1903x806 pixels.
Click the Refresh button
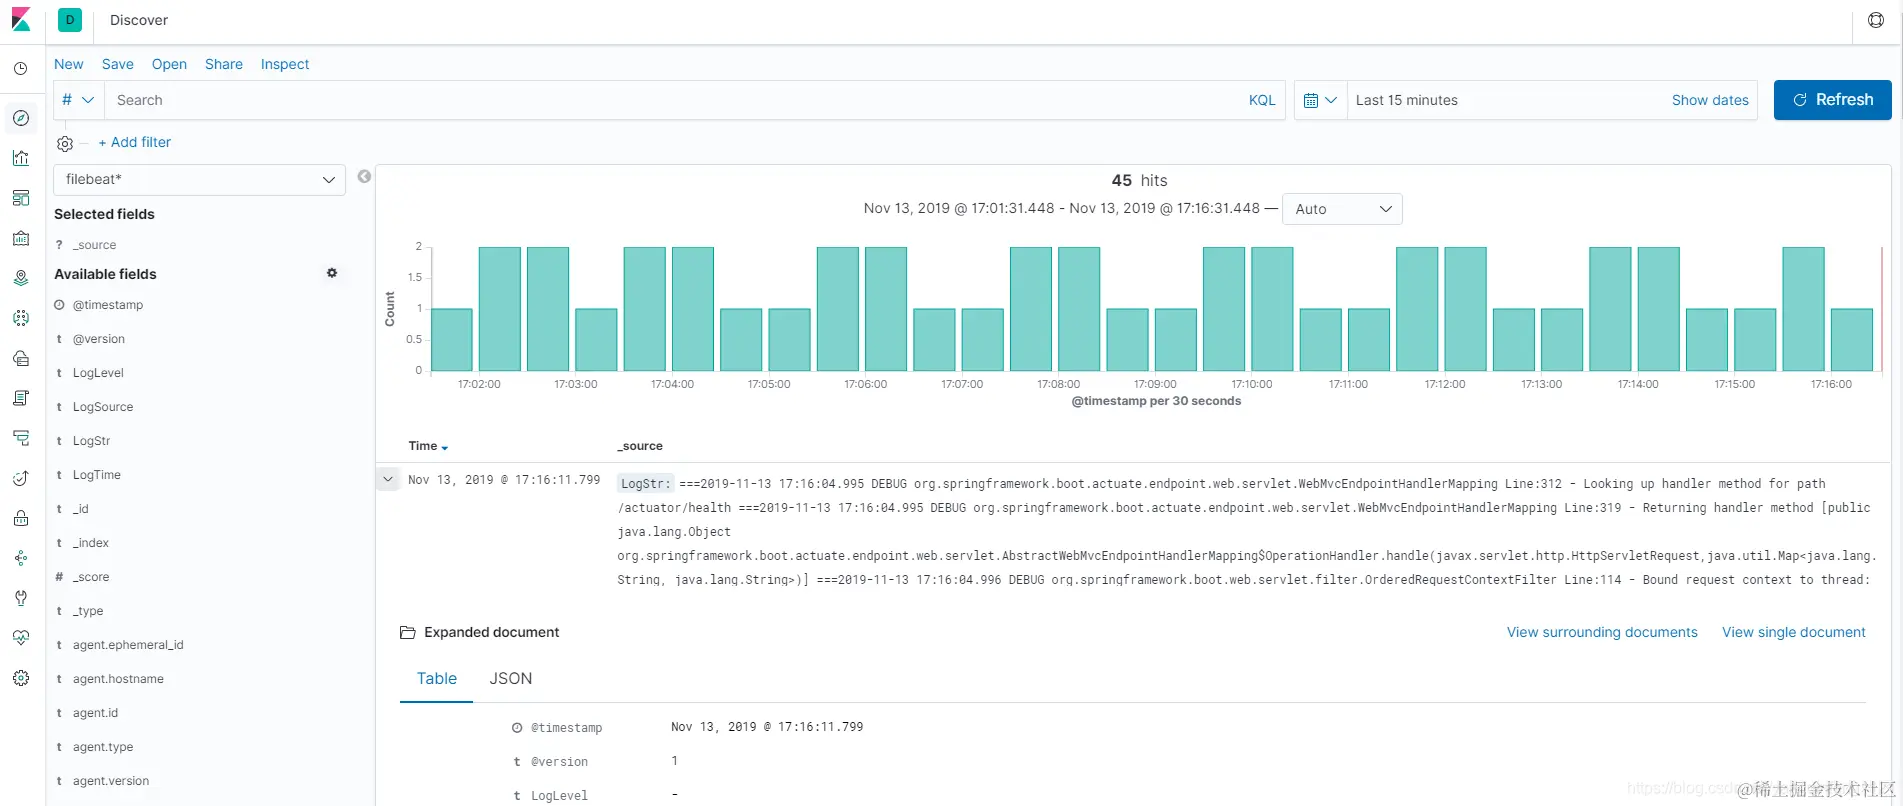click(x=1832, y=100)
